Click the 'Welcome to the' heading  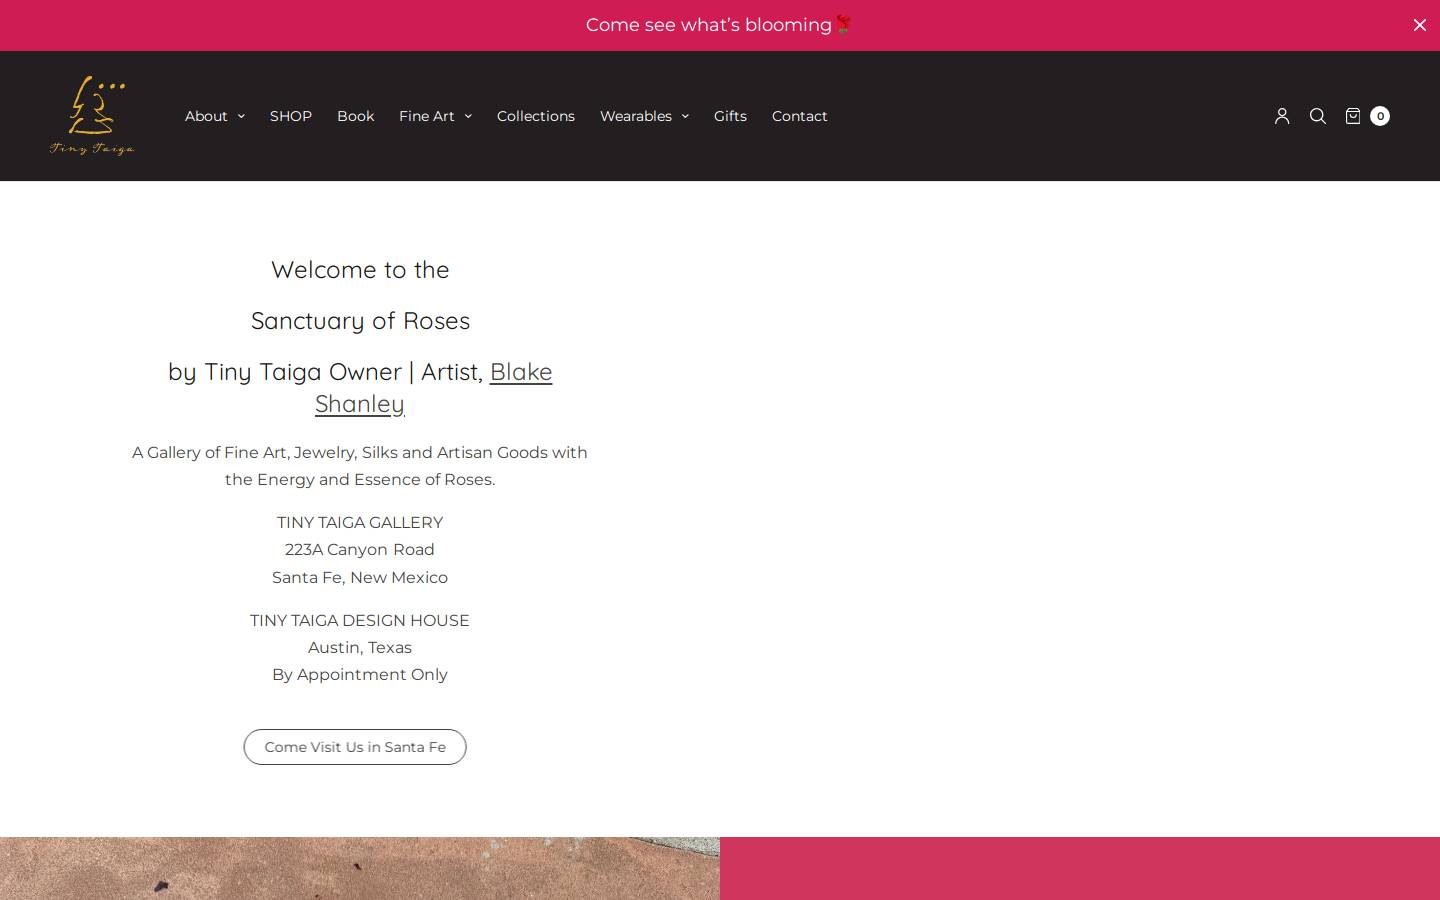coord(360,270)
